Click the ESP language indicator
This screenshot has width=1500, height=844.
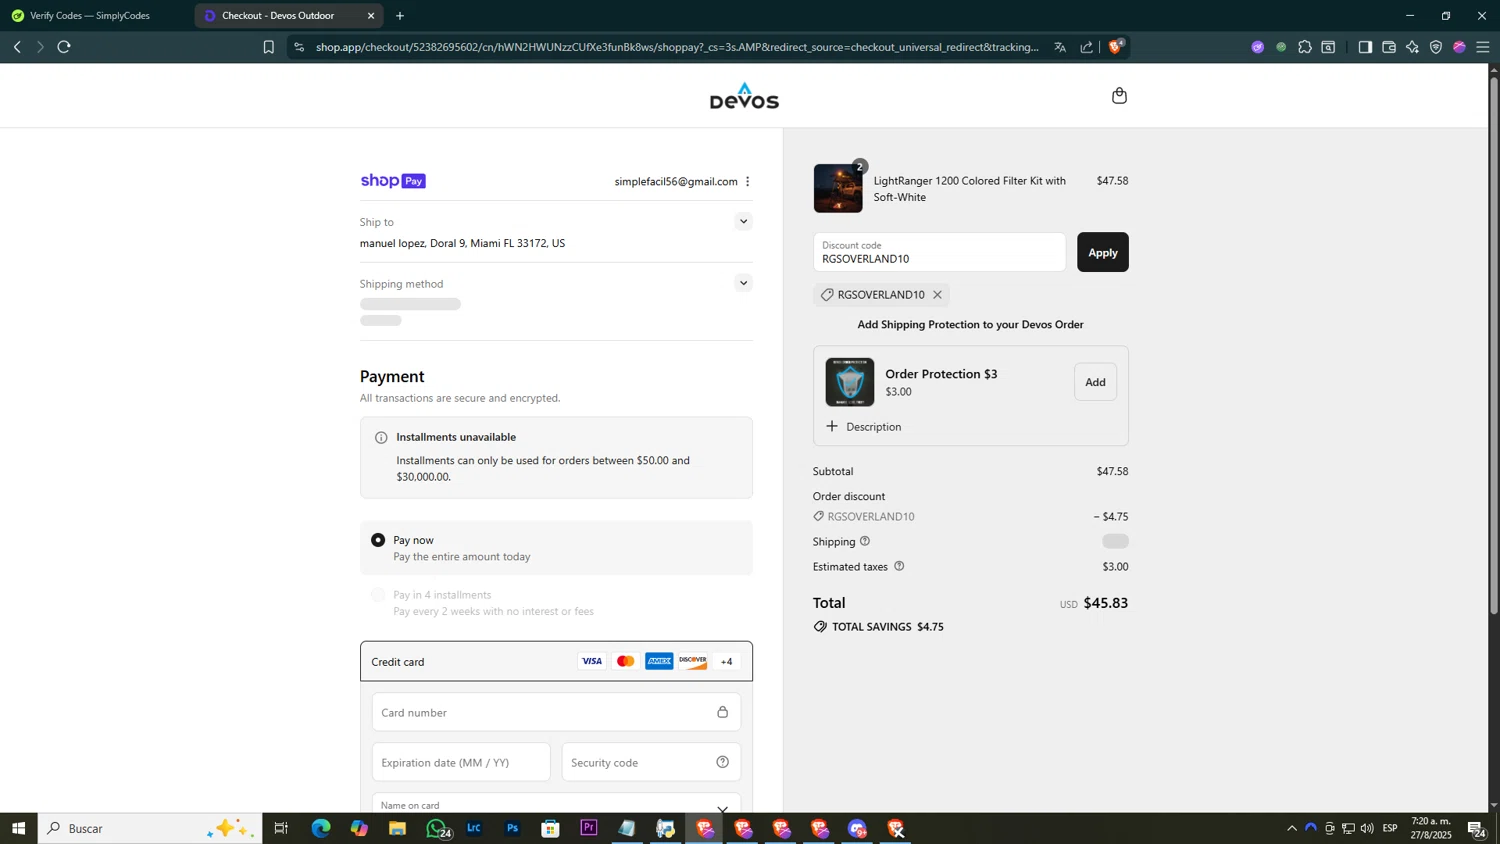tap(1390, 828)
